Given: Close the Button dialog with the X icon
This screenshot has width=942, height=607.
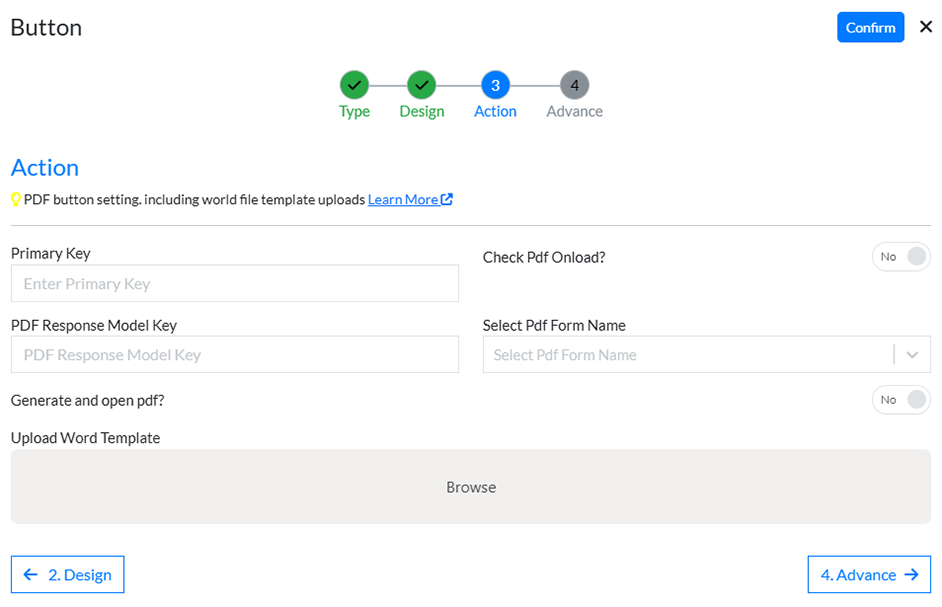Looking at the screenshot, I should (x=926, y=26).
